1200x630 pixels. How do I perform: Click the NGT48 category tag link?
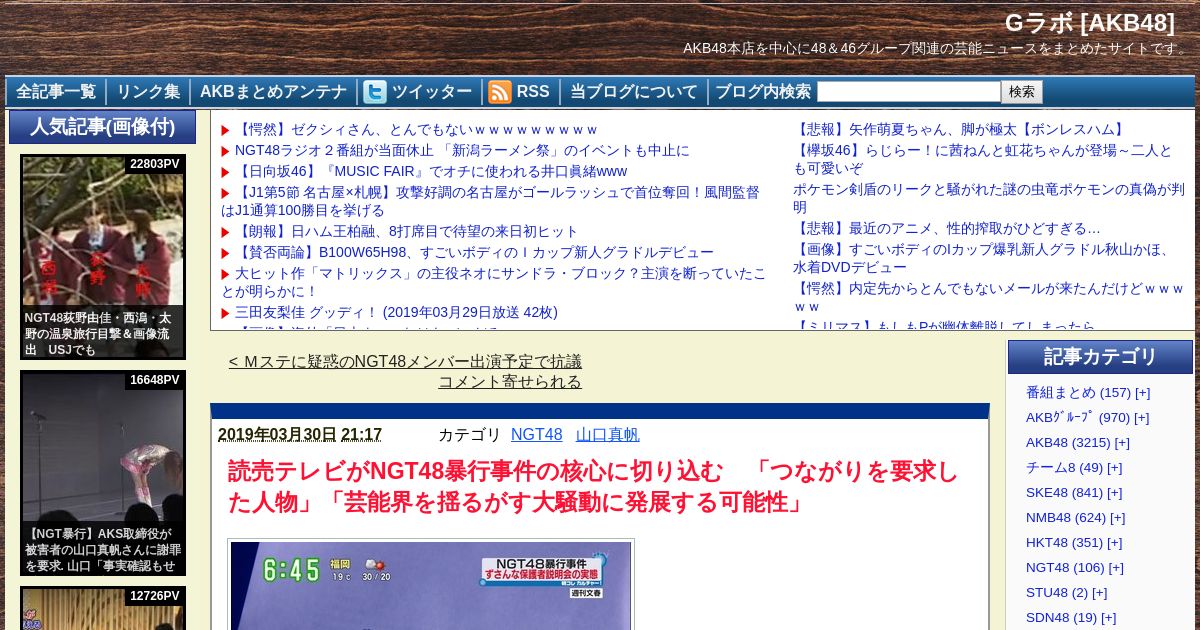click(x=537, y=435)
